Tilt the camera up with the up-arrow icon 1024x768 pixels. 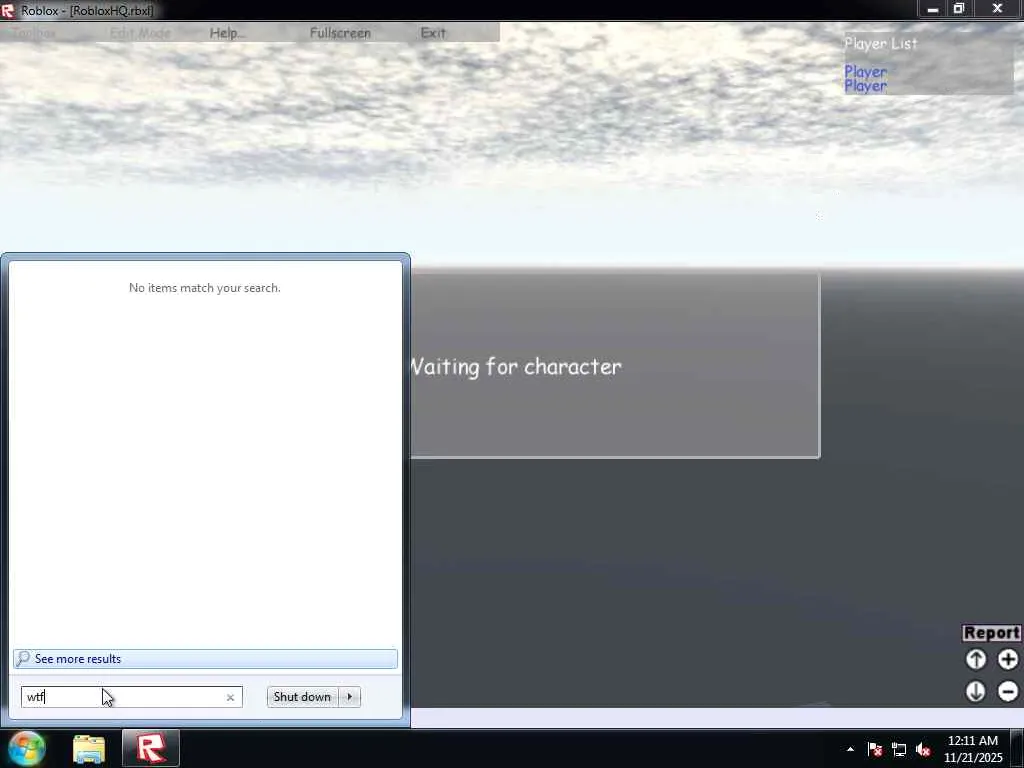point(976,660)
